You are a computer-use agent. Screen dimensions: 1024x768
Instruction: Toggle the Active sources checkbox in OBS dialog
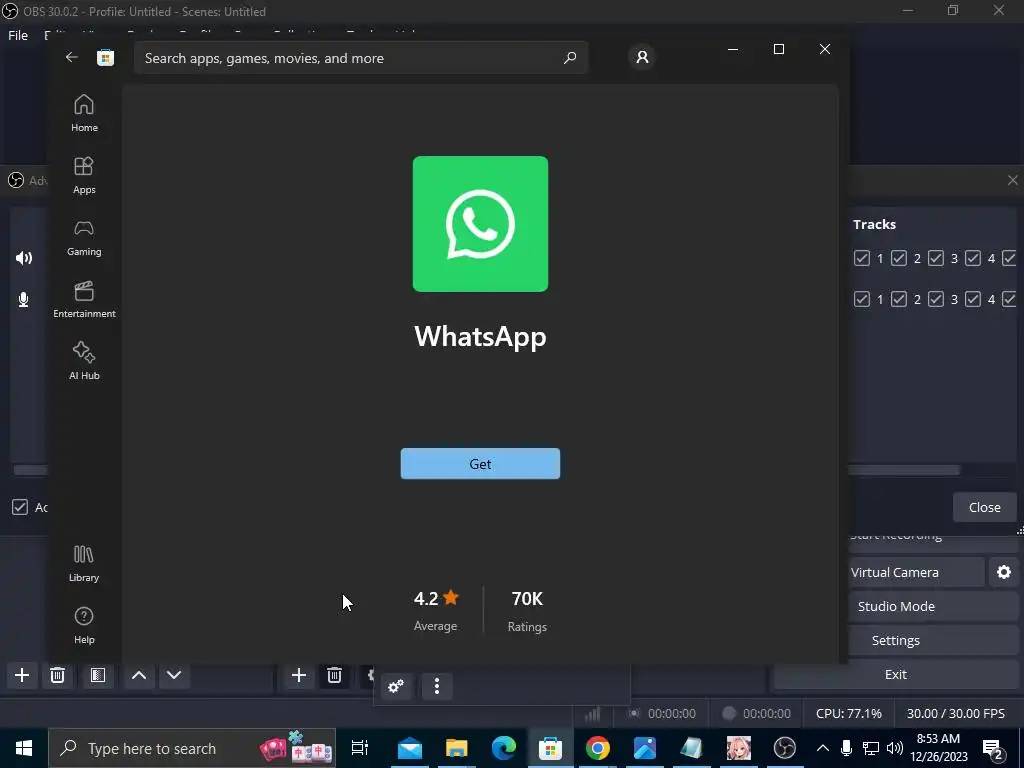tap(20, 507)
